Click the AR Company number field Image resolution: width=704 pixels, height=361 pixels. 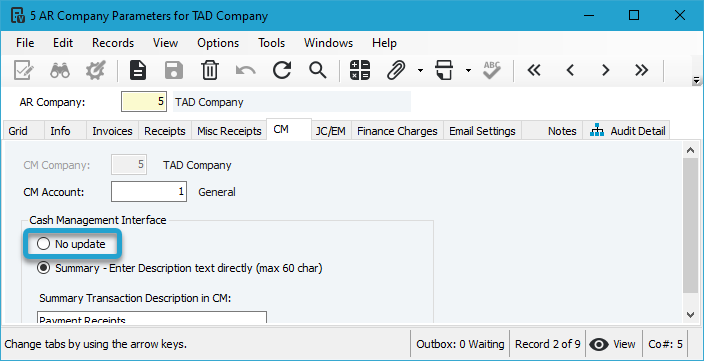point(144,102)
